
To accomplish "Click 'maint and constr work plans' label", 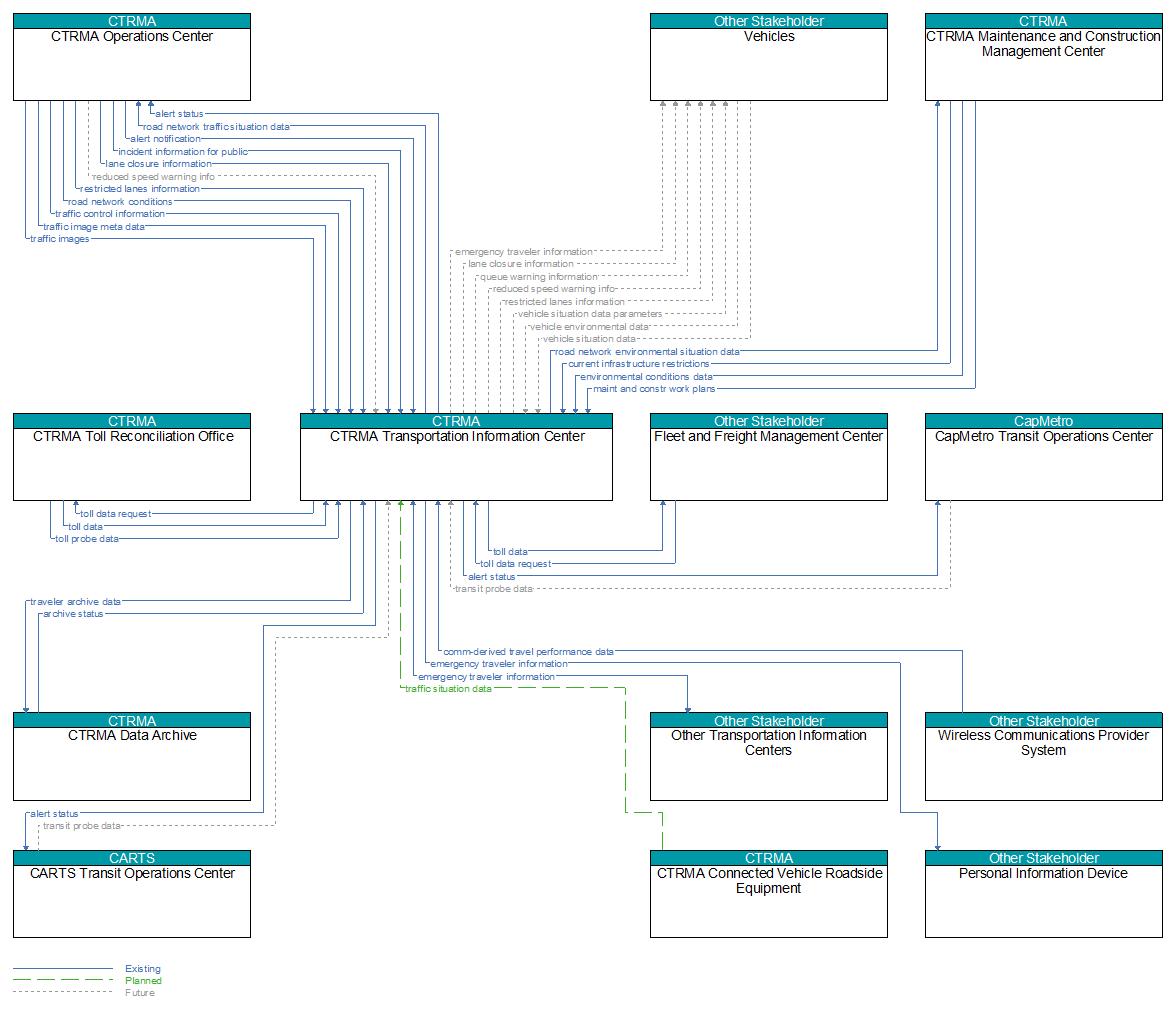I will (654, 388).
